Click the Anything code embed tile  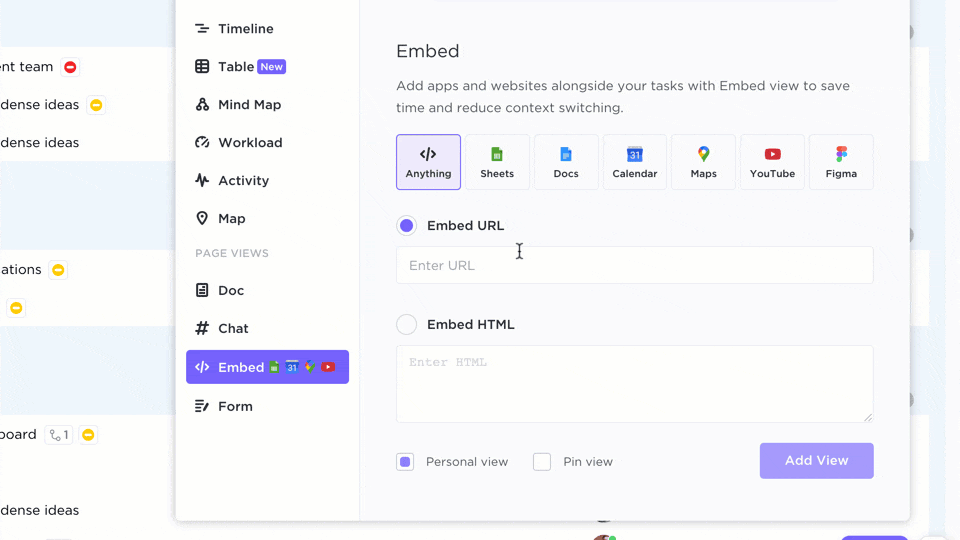click(428, 162)
